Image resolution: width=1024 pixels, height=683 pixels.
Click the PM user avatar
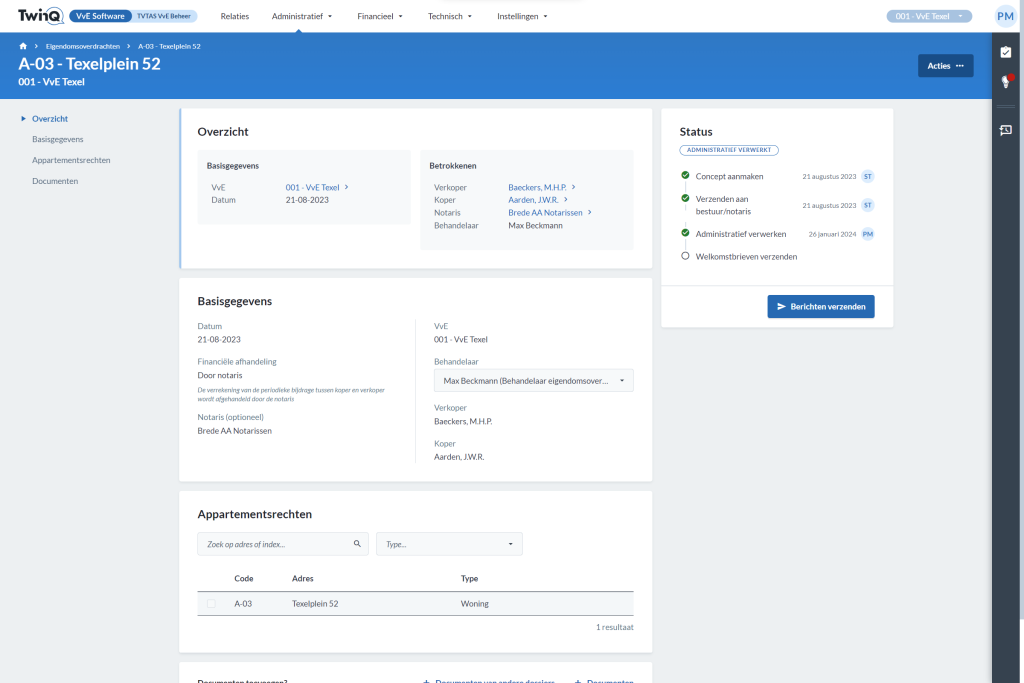[x=1005, y=16]
